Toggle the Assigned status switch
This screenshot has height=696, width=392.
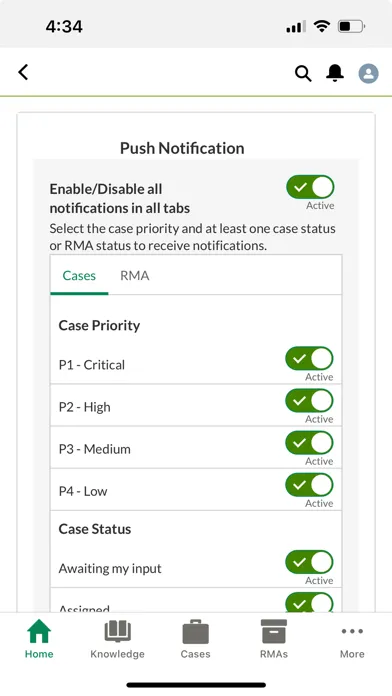309,603
